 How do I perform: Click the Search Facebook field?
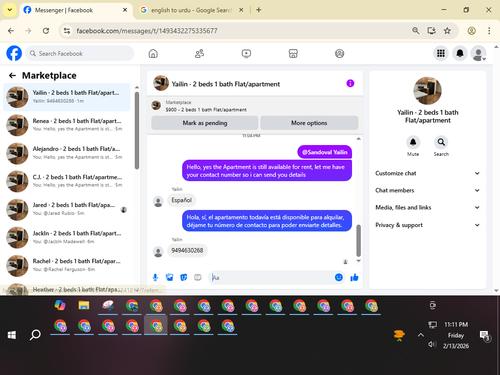(x=80, y=53)
